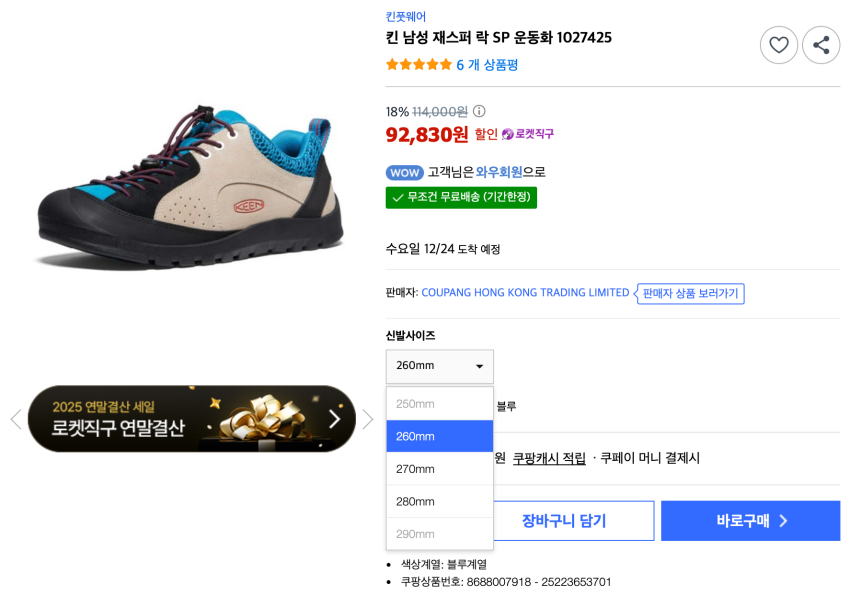Choose 280mm from size list

point(439,501)
